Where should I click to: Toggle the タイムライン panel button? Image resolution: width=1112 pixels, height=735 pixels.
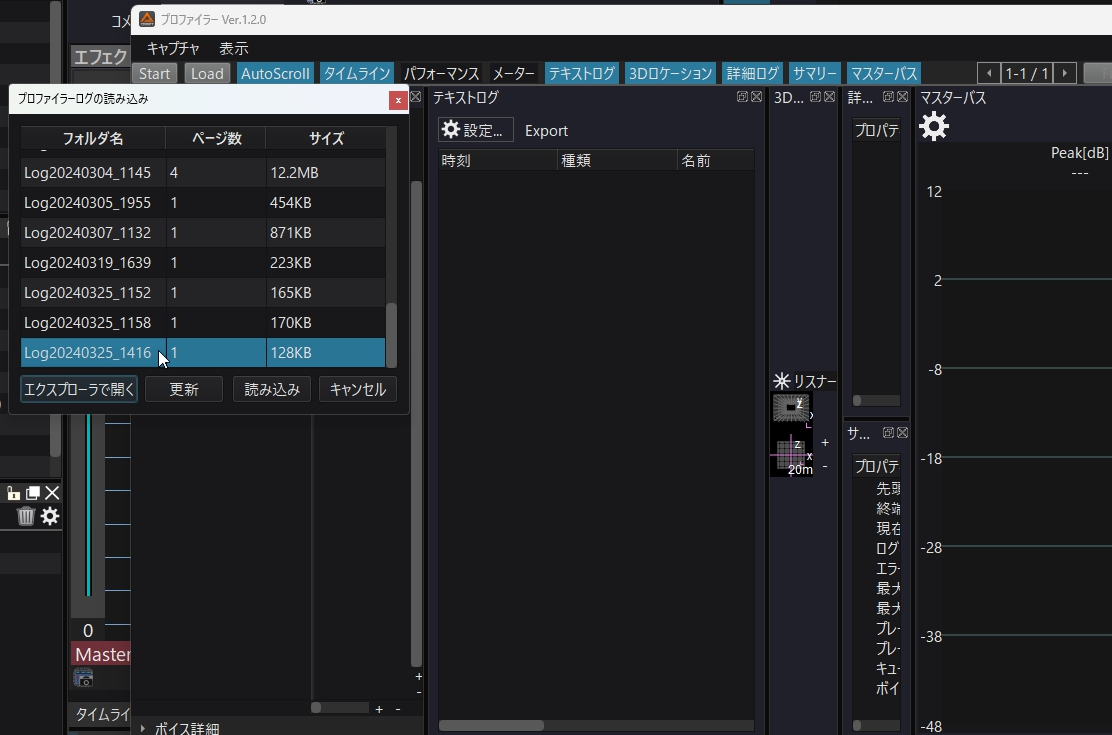pos(357,73)
